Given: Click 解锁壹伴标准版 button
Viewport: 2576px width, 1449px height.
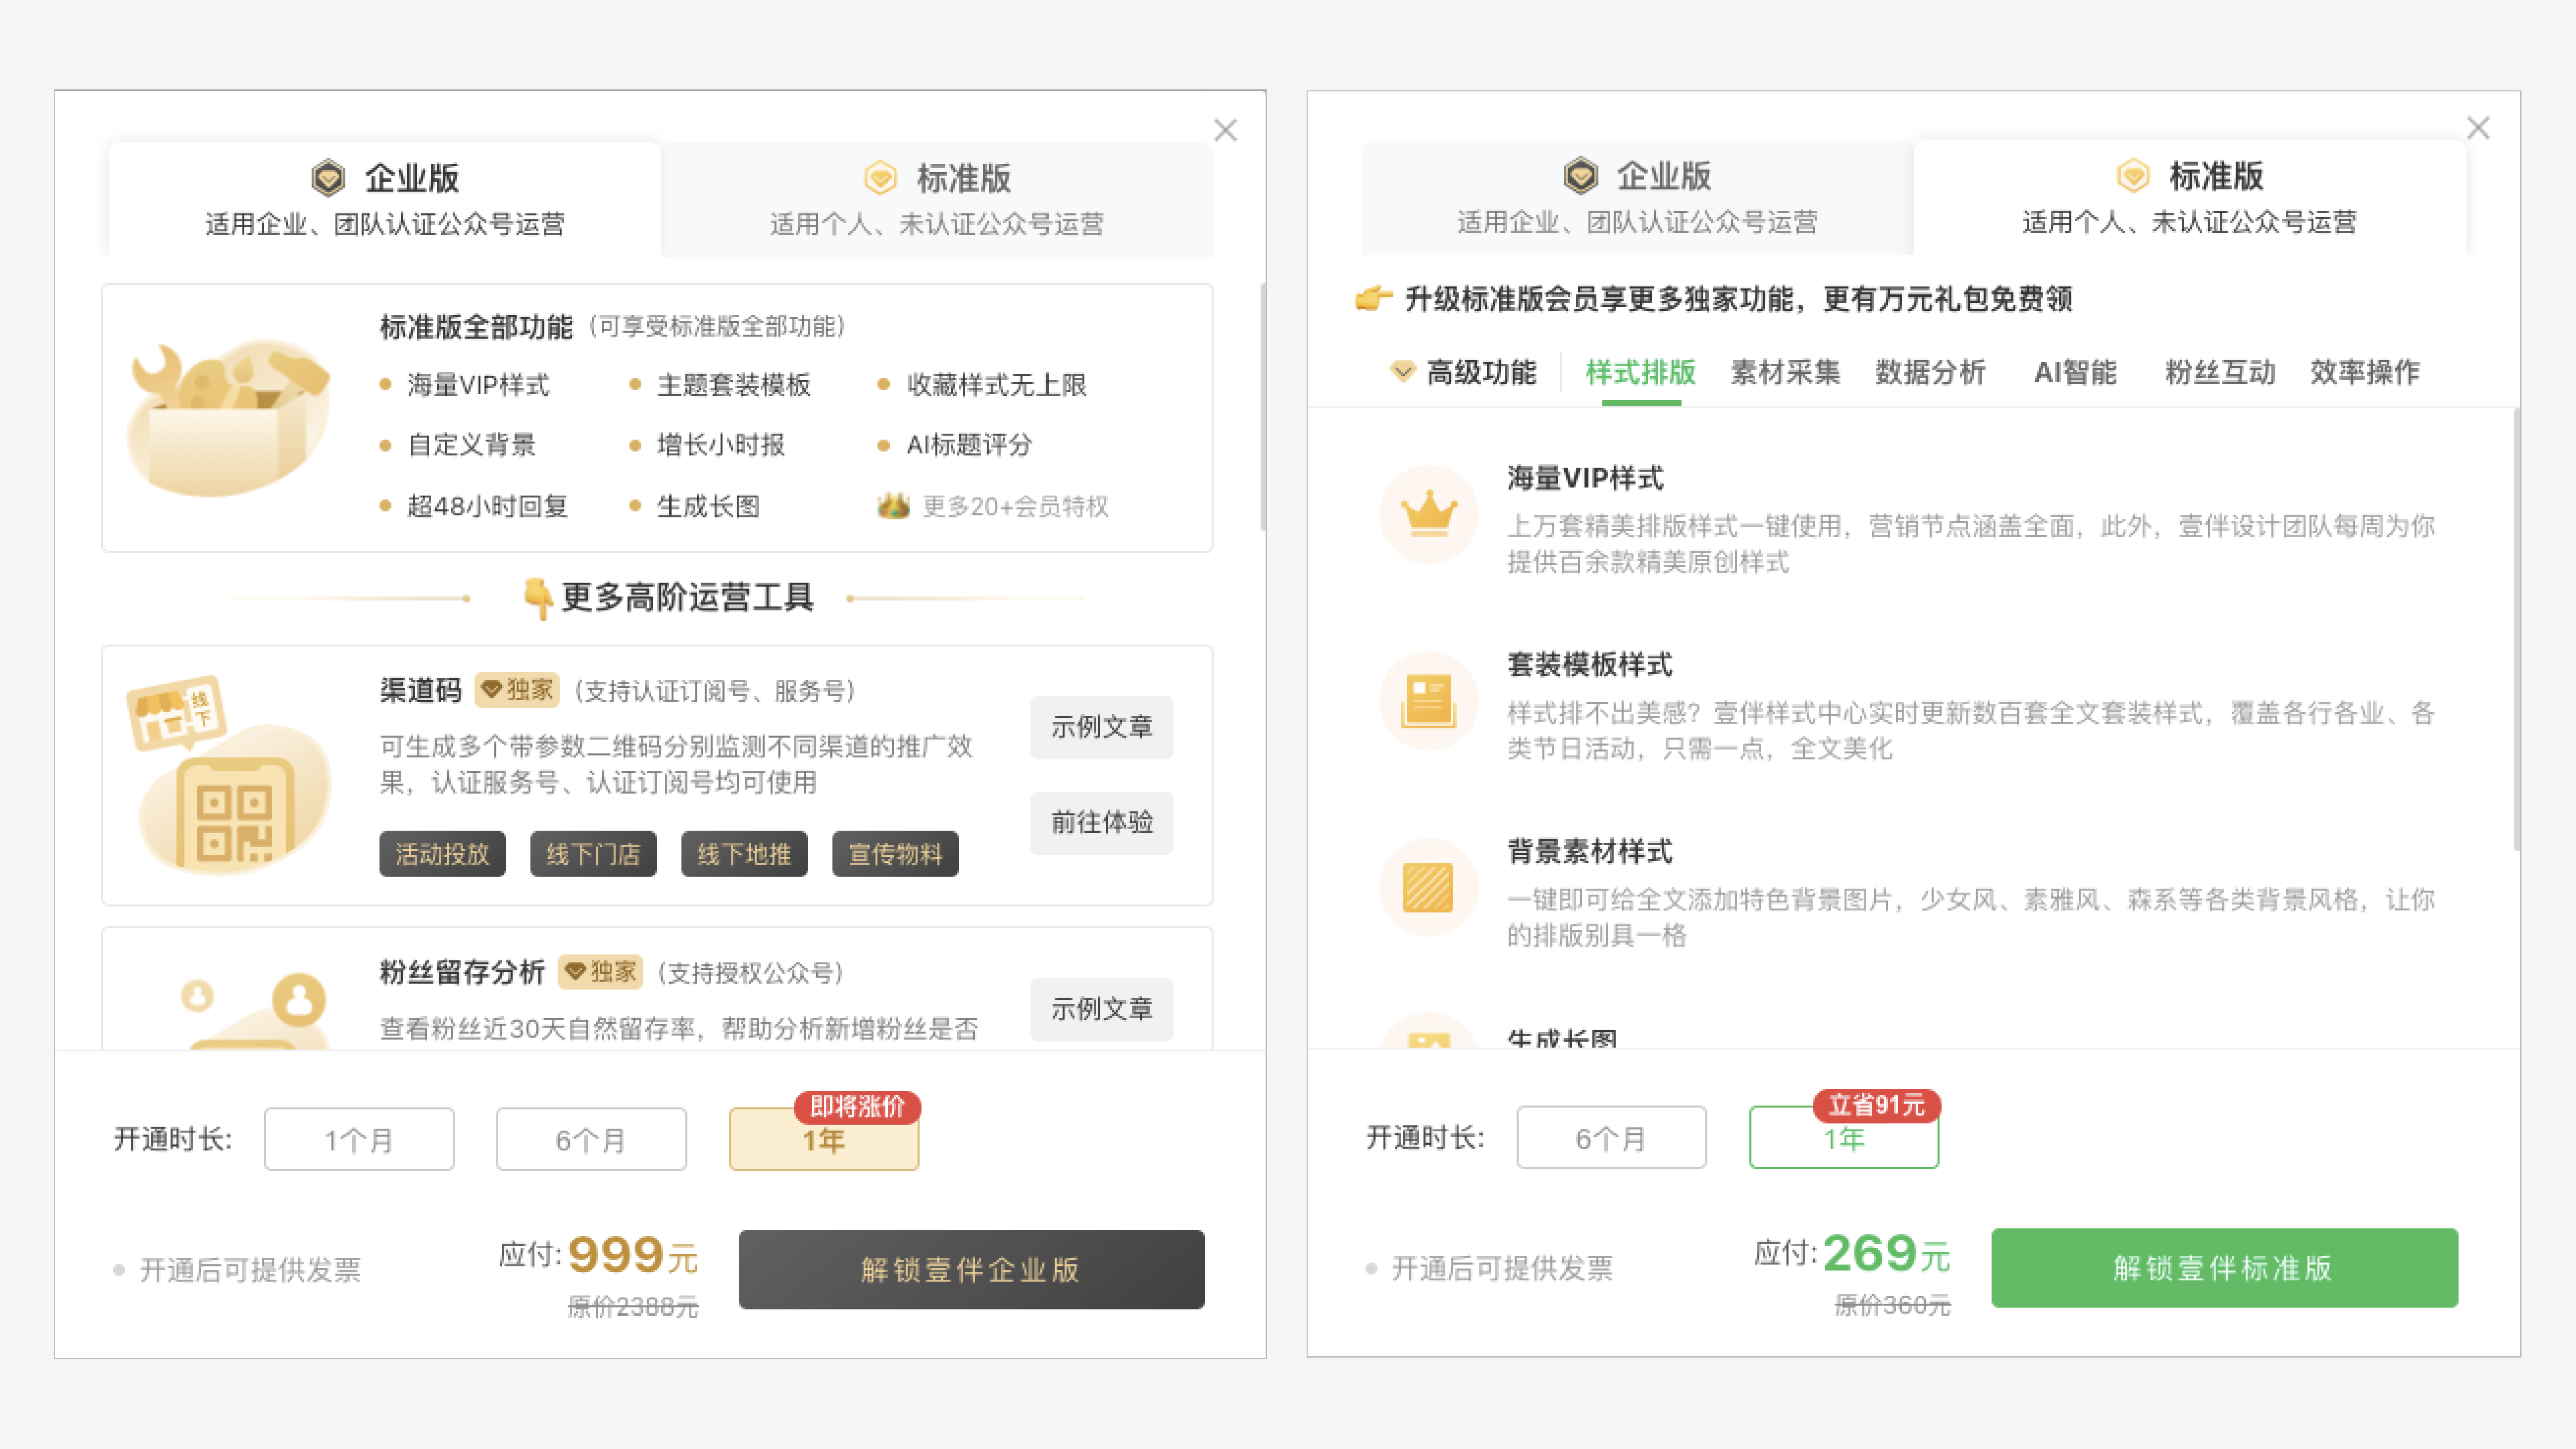Looking at the screenshot, I should coord(2224,1268).
